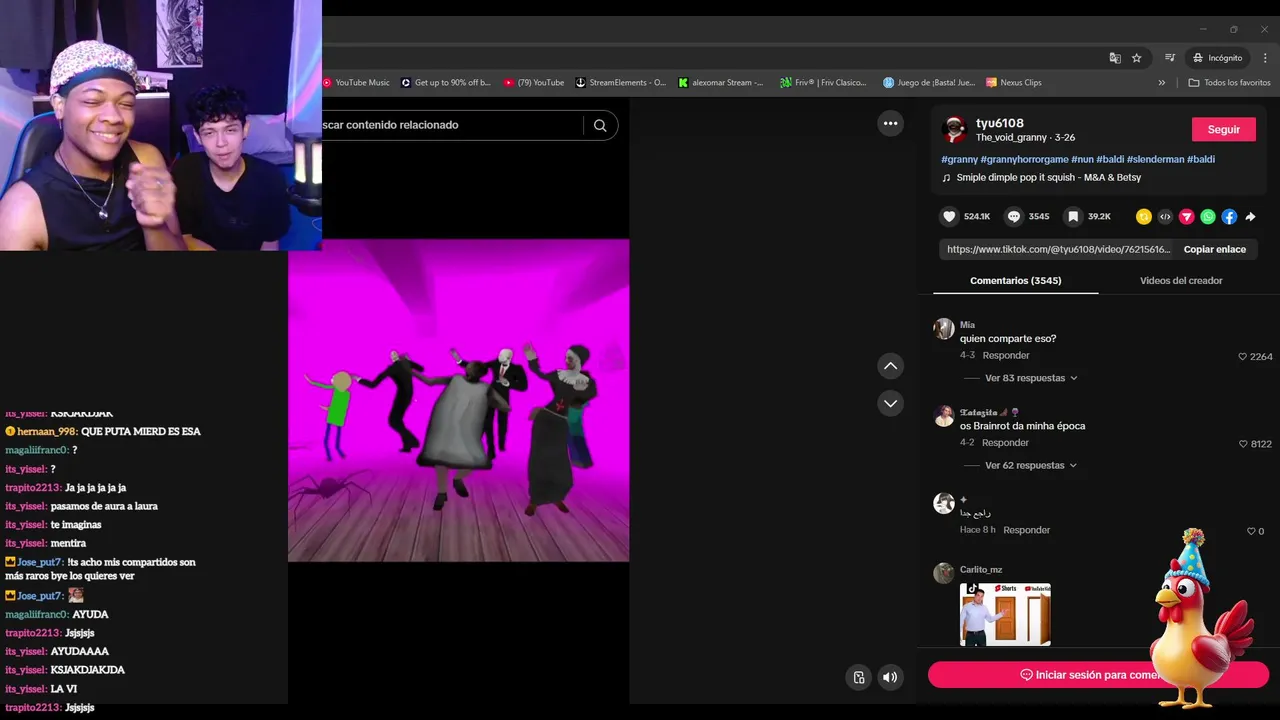1280x720 pixels.
Task: Open the Carlito_mz username
Action: tap(981, 570)
